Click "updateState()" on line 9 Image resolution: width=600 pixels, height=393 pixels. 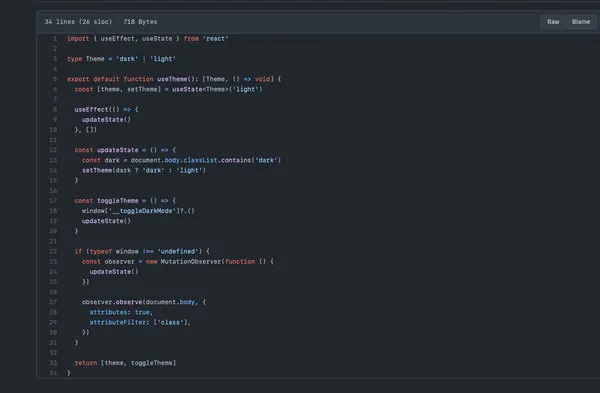click(x=106, y=120)
